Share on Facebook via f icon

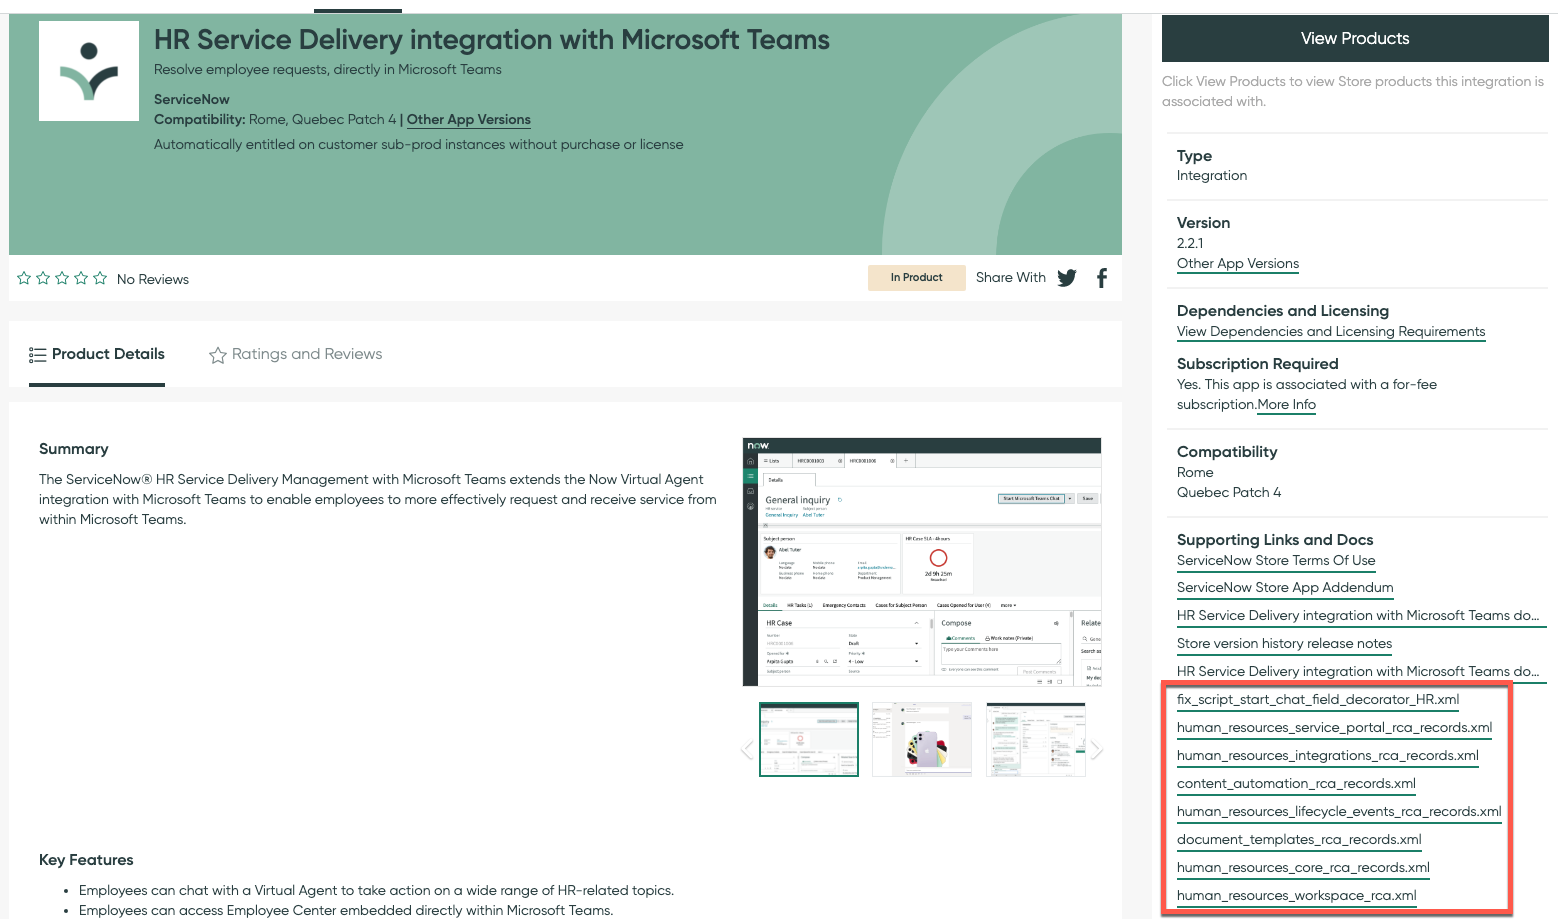pos(1102,278)
